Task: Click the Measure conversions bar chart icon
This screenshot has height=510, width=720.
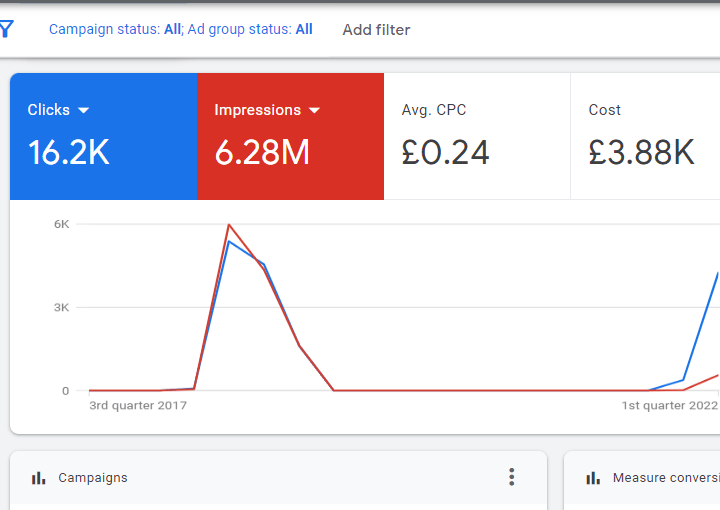Action: tap(593, 478)
